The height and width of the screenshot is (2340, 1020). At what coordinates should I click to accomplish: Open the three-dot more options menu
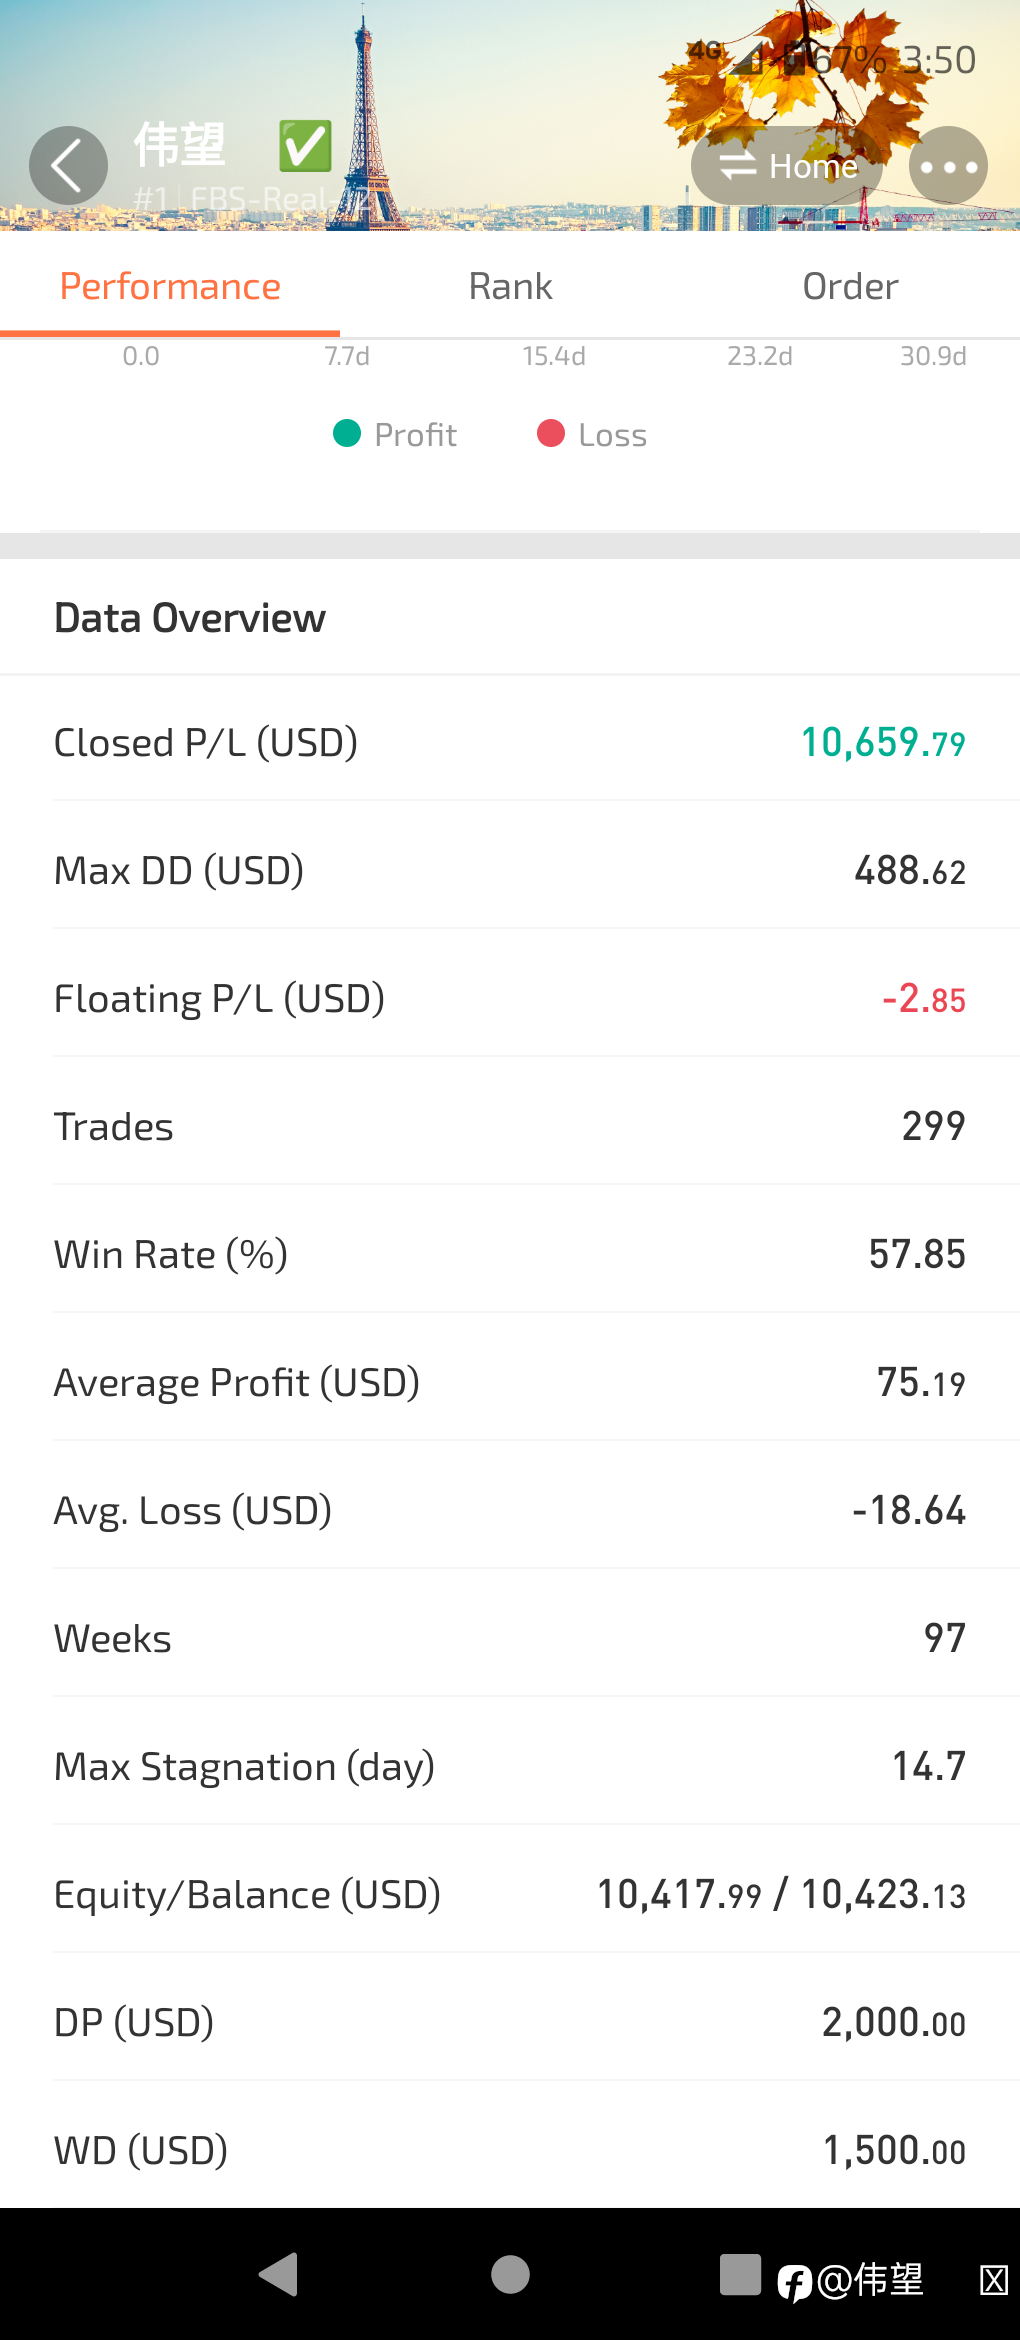[x=948, y=166]
